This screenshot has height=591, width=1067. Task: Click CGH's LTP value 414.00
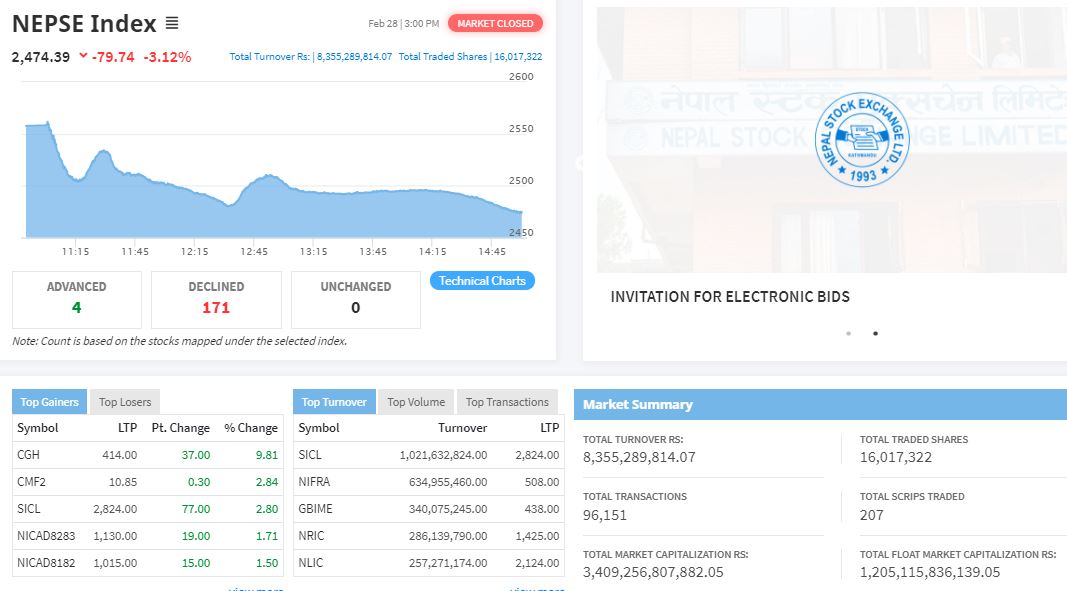[x=120, y=455]
